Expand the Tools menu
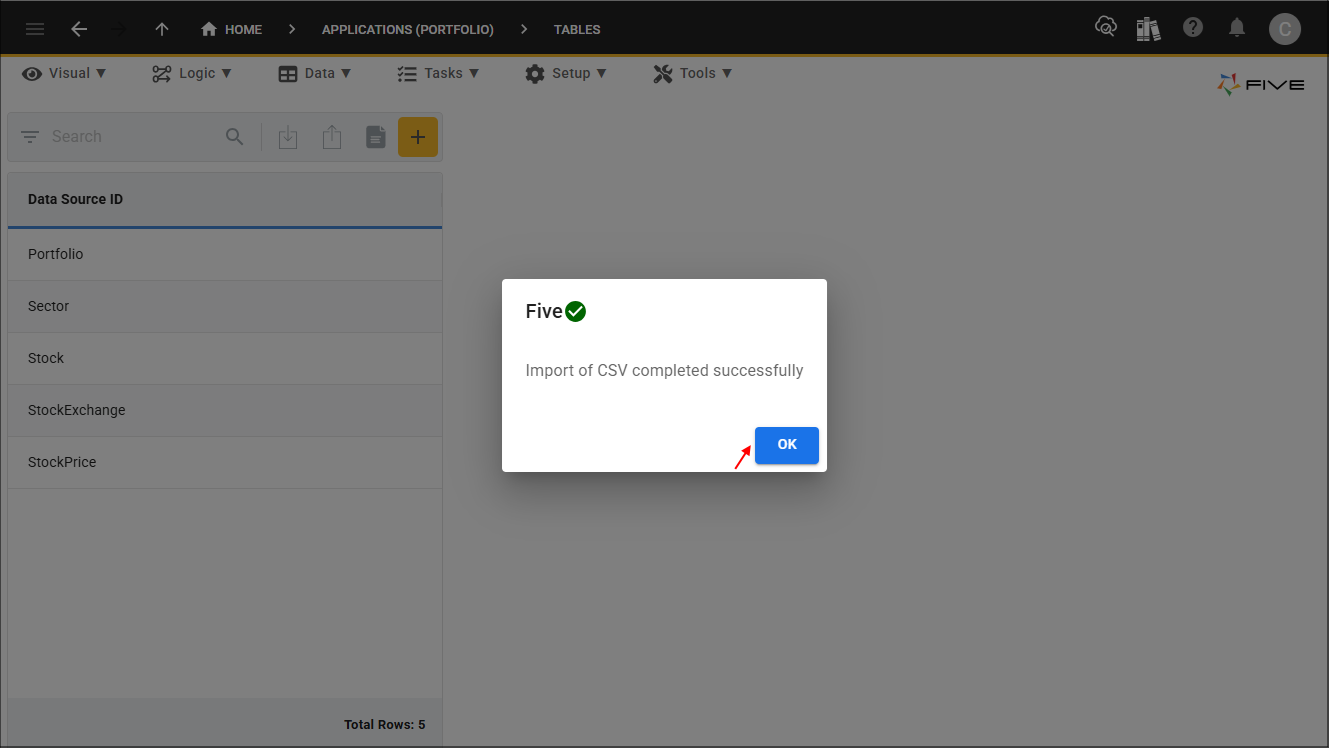 (x=693, y=73)
